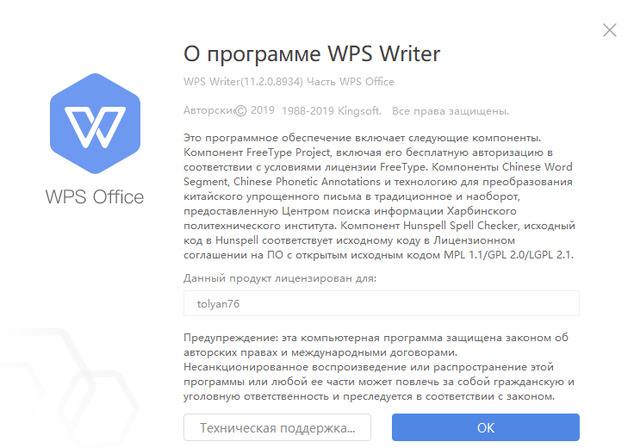Image resolution: width=640 pixels, height=448 pixels.
Task: Click the paragraph starting Это программное обеспечение
Action: (379, 196)
